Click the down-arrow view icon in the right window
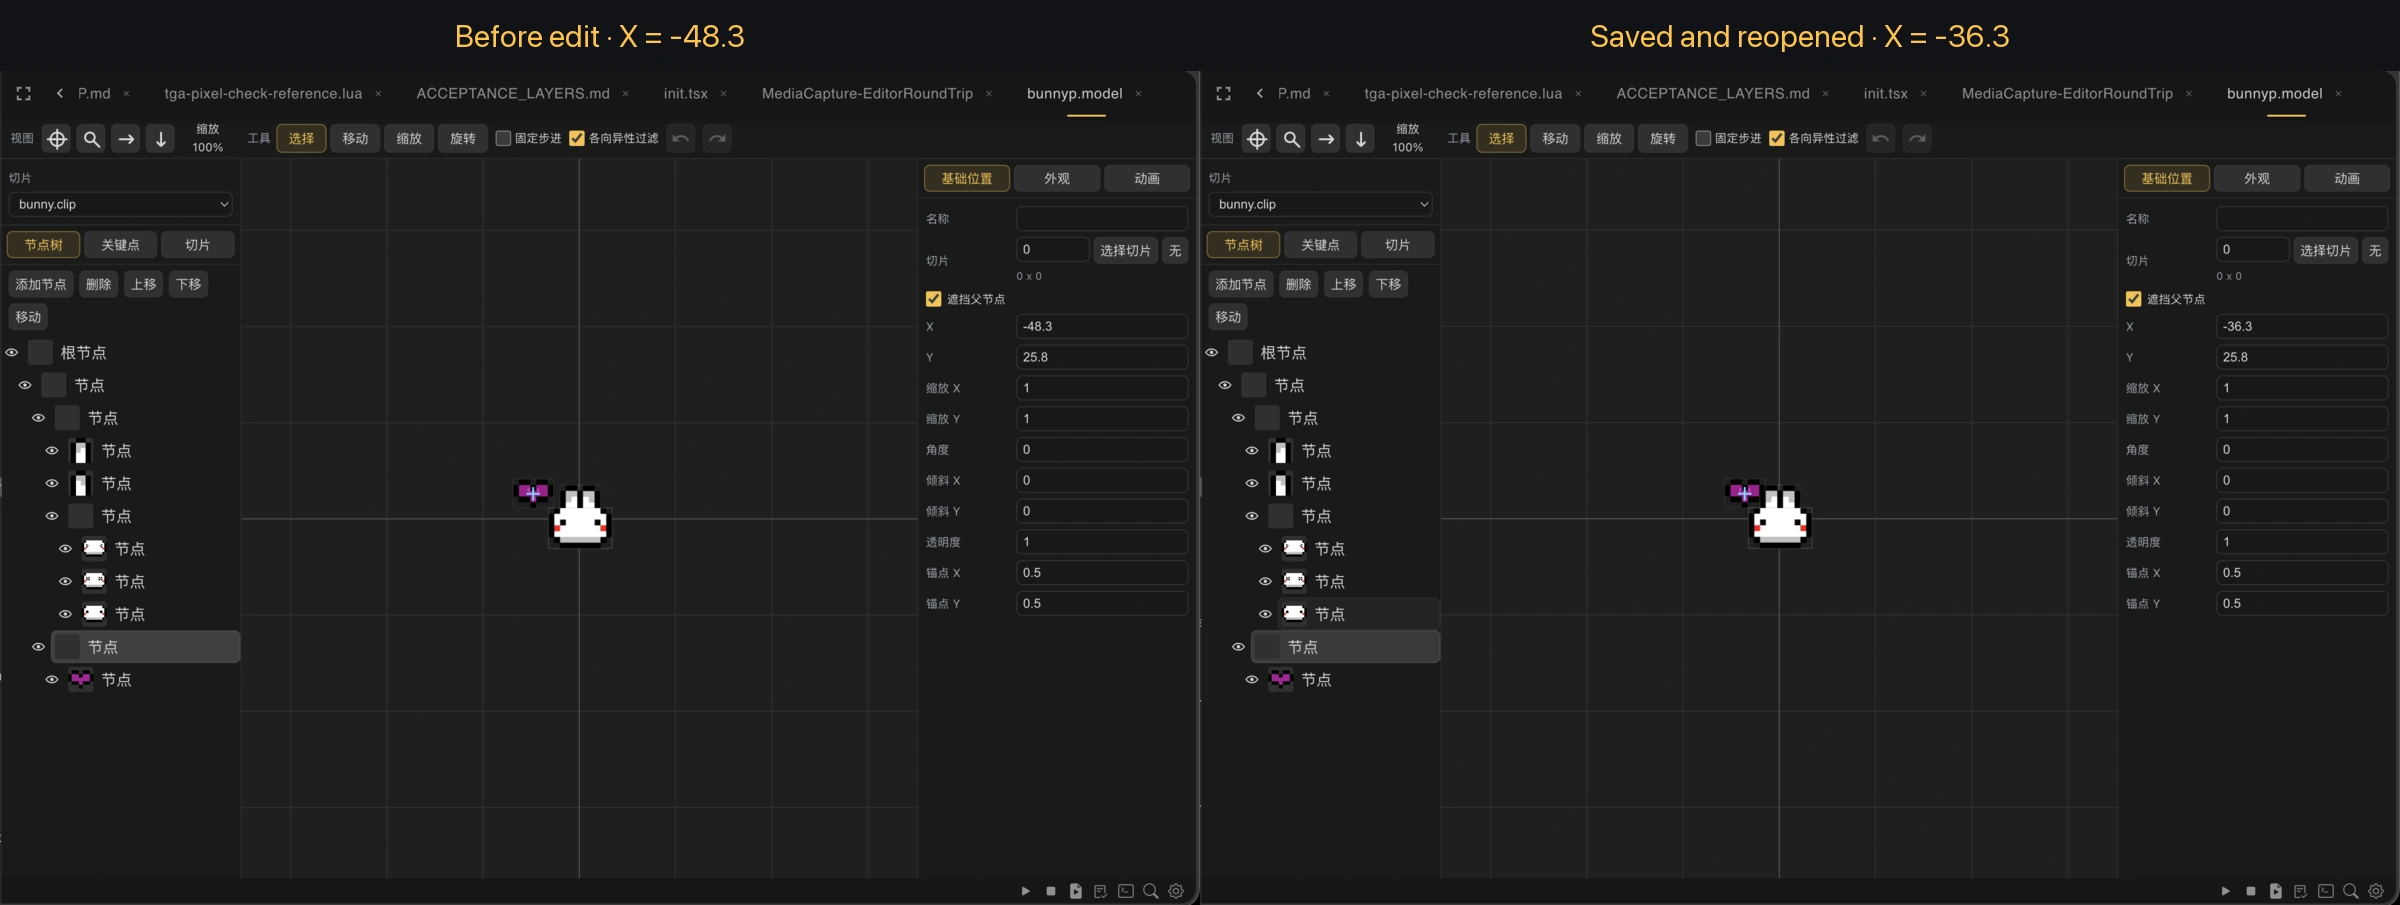2400x905 pixels. point(1361,139)
